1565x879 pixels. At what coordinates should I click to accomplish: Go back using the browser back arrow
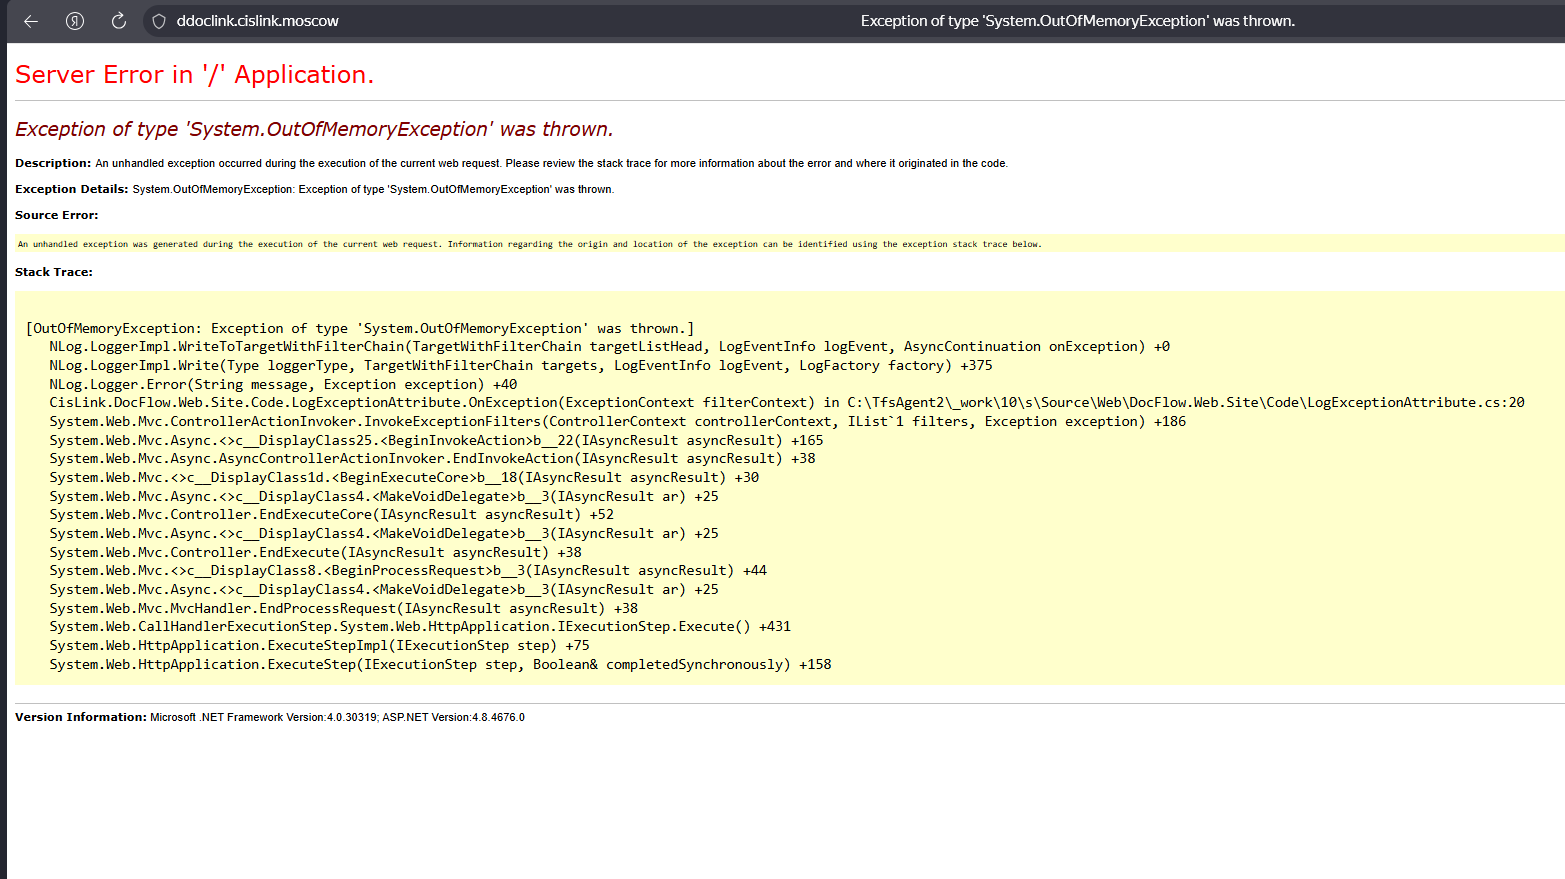click(31, 21)
